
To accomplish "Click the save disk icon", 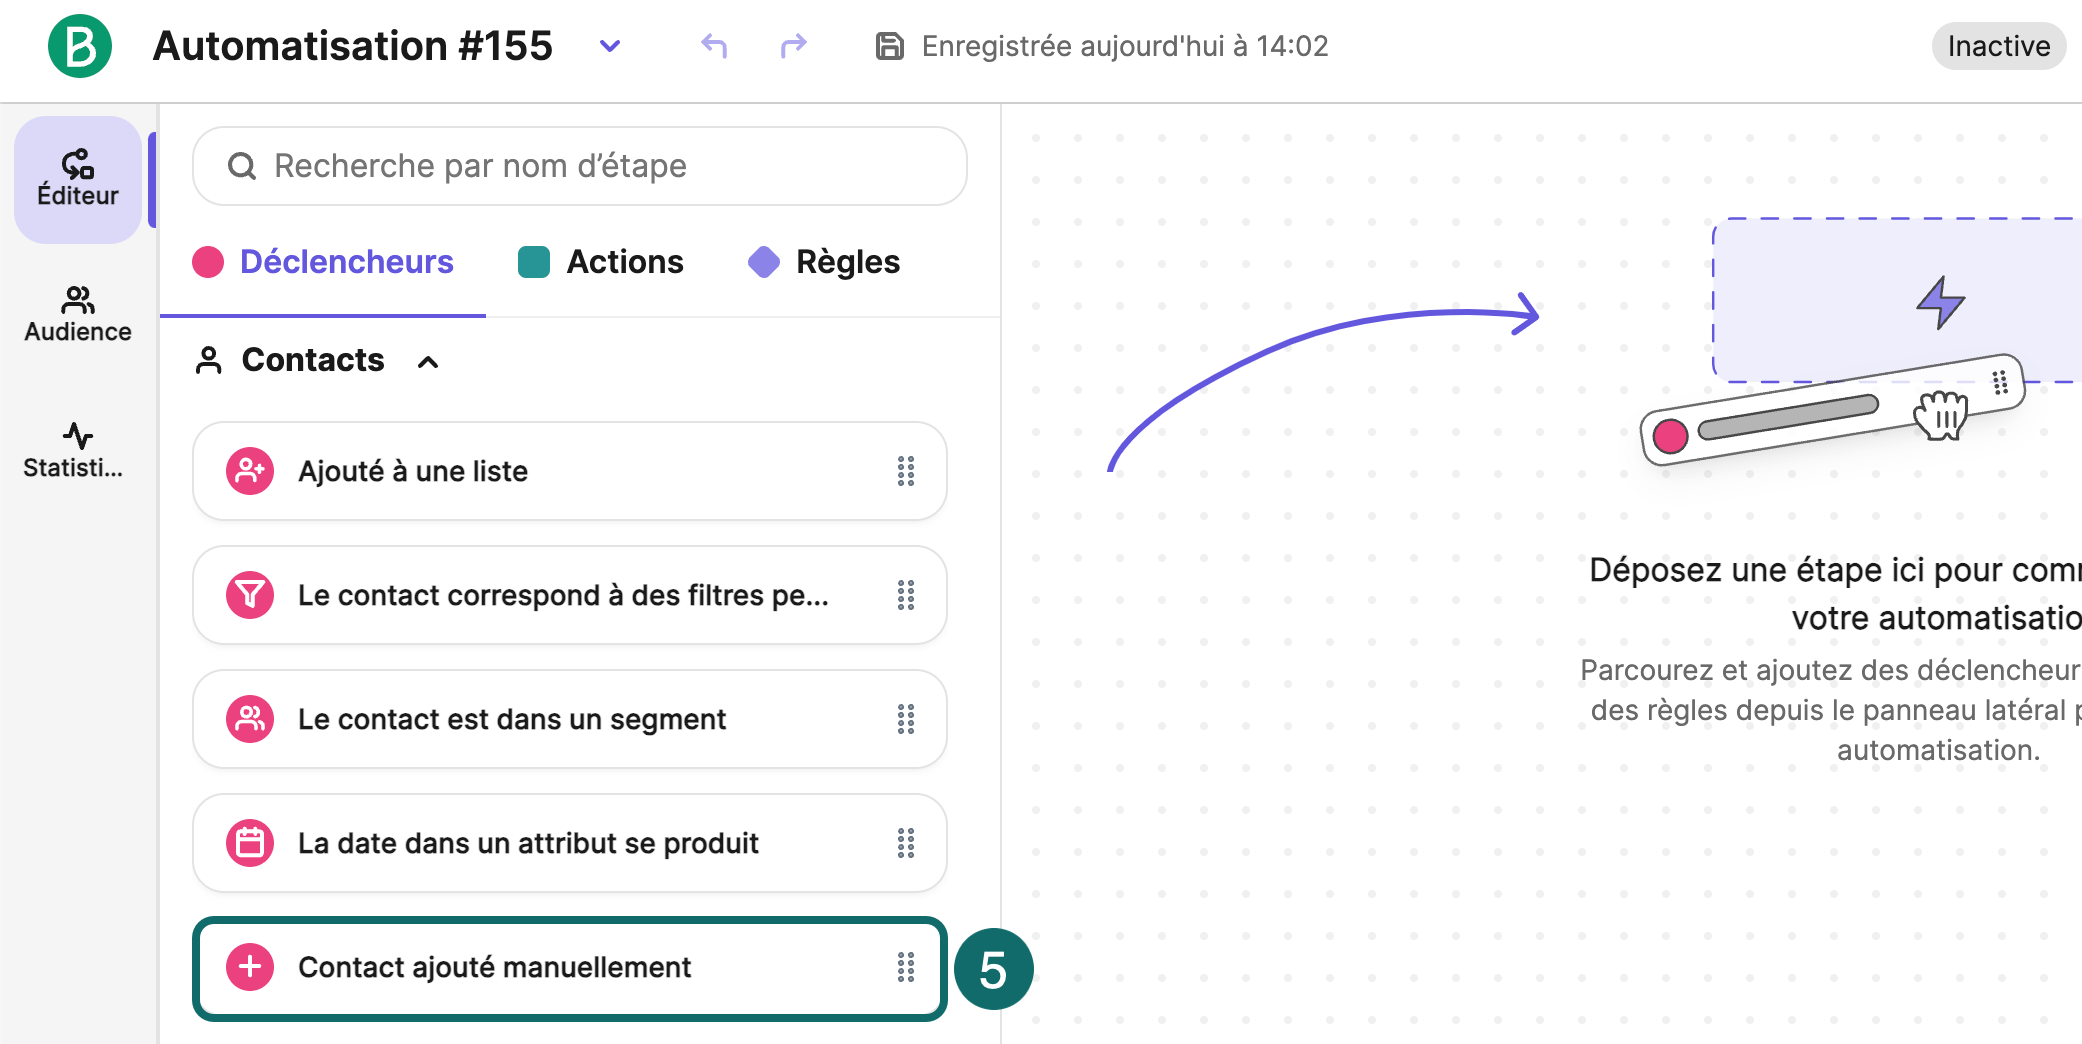I will click(889, 46).
